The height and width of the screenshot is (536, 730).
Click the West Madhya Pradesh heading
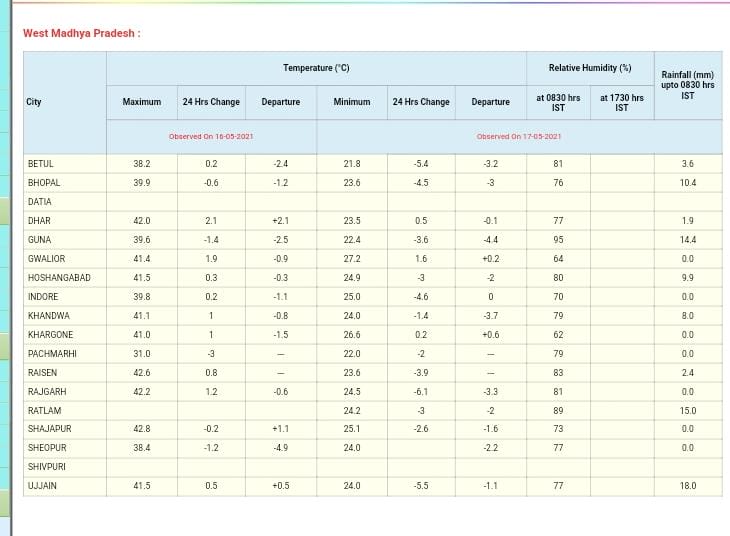pos(81,33)
